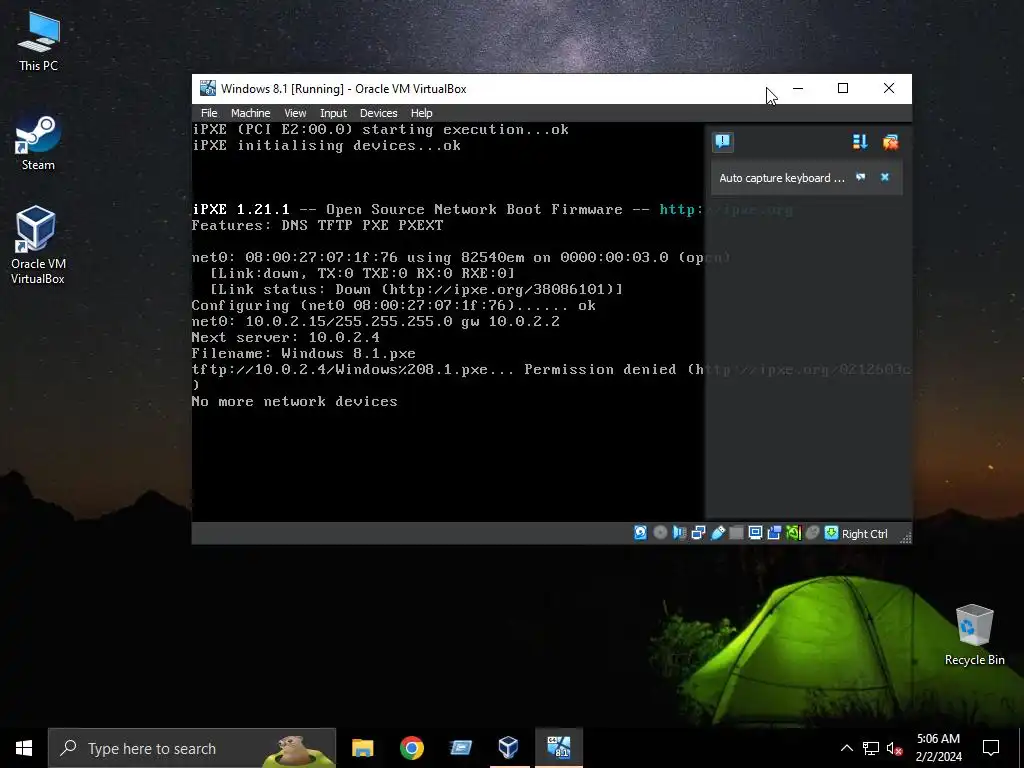
Task: Select the This PC desktop icon
Action: 39,41
